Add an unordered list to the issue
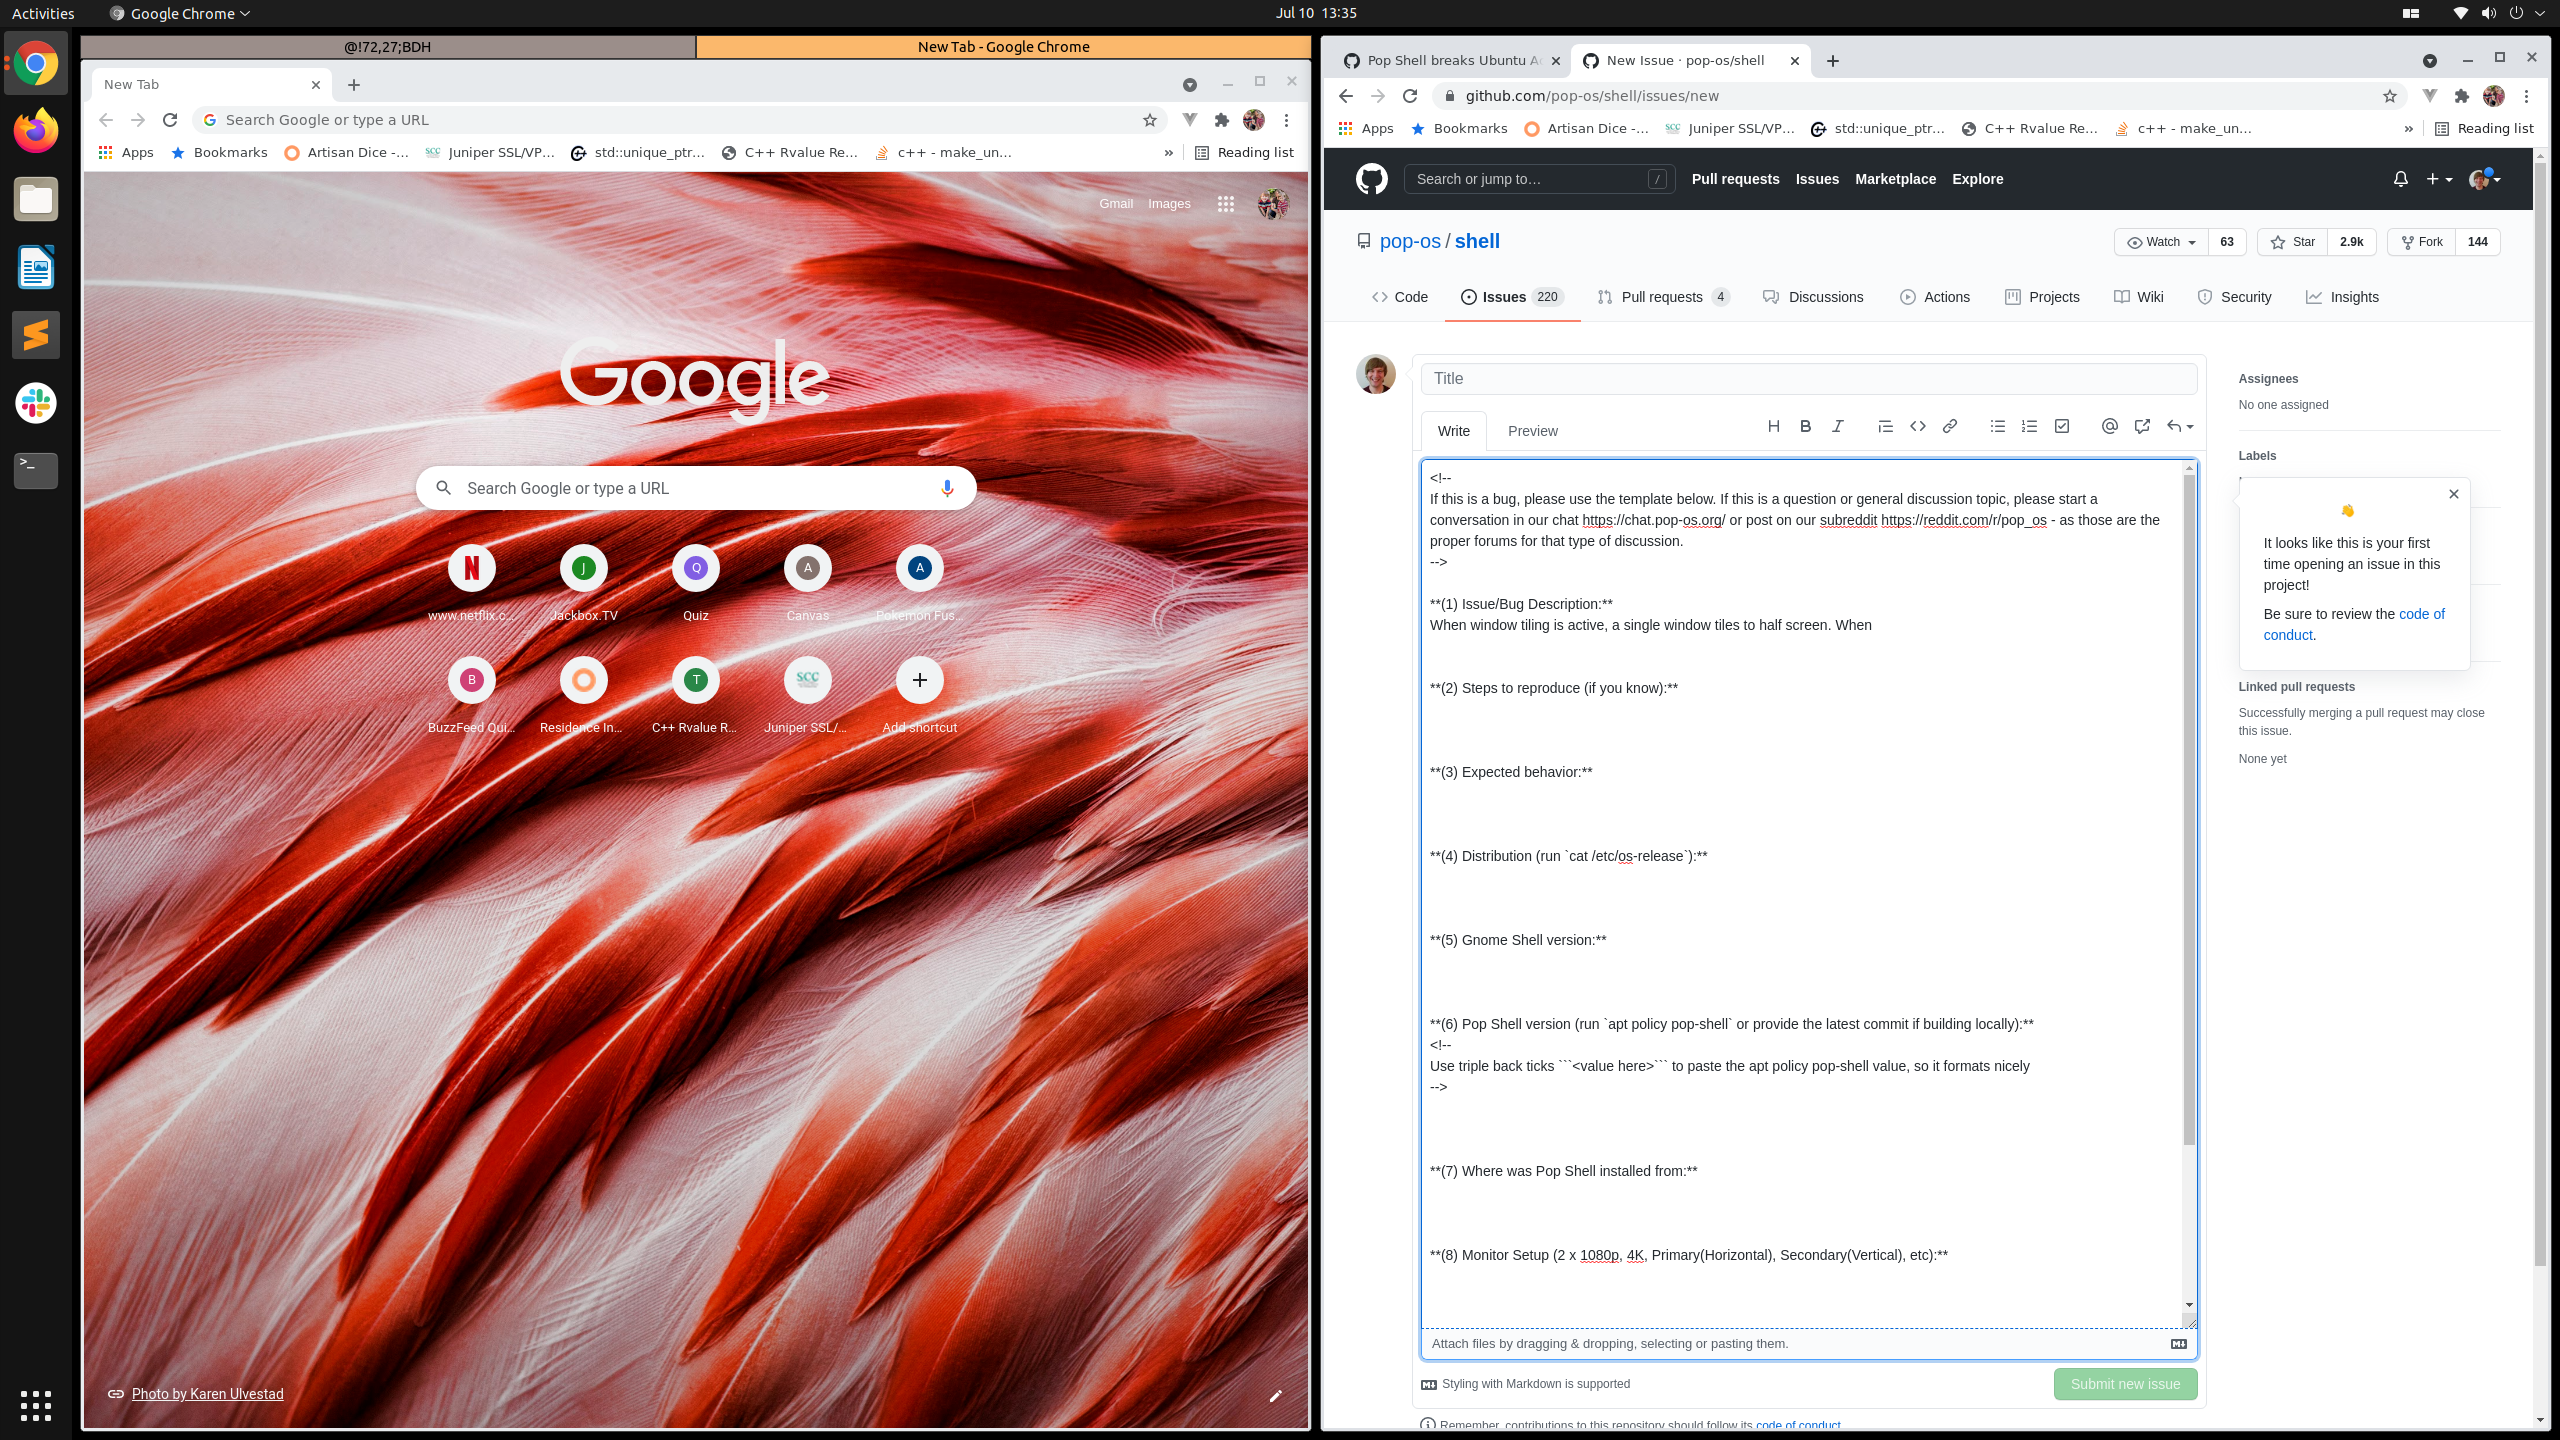Viewport: 2560px width, 1440px height. click(1997, 426)
